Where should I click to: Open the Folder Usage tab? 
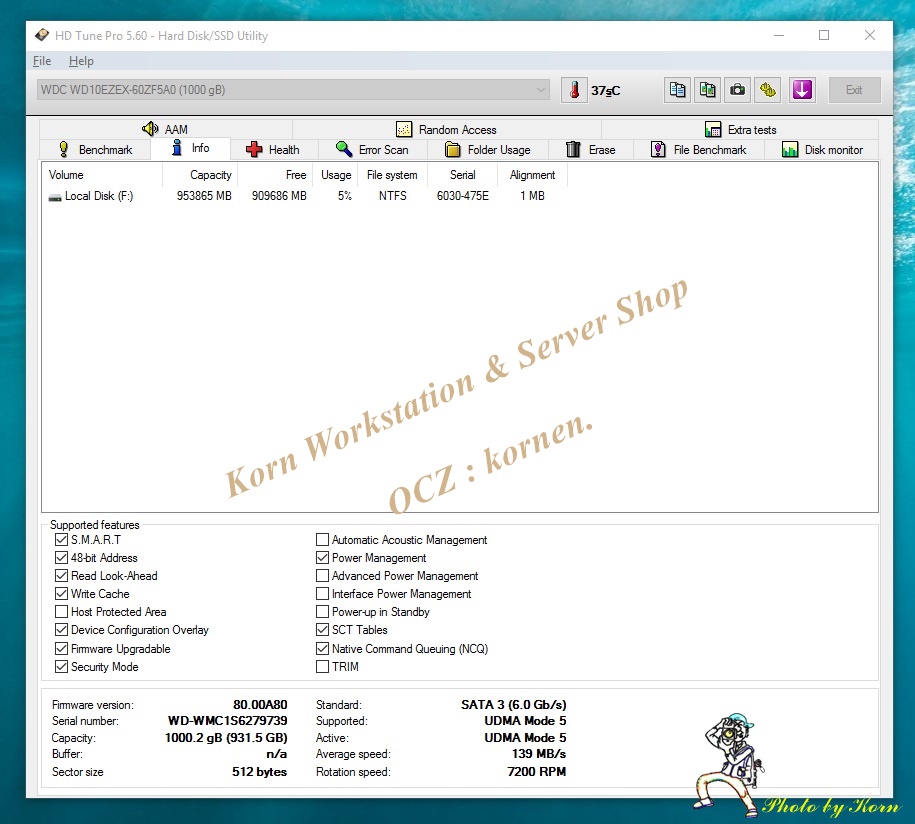pos(488,149)
